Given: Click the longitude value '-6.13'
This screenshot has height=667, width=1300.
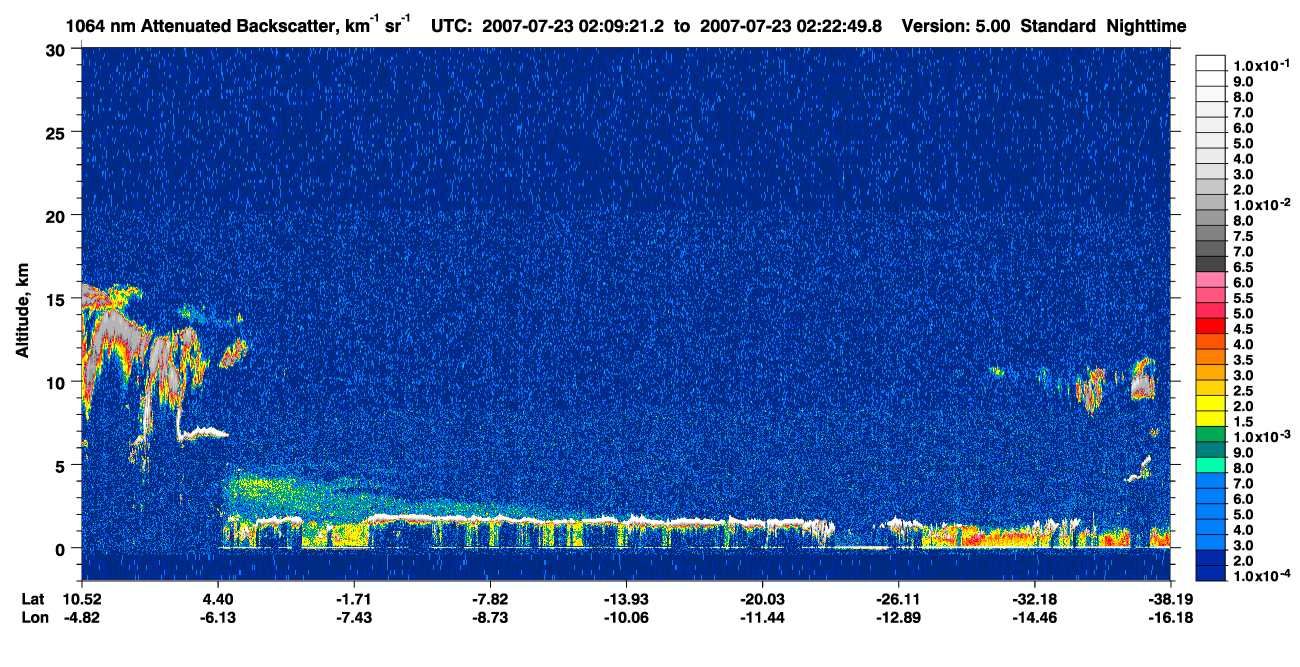Looking at the screenshot, I should tap(218, 617).
